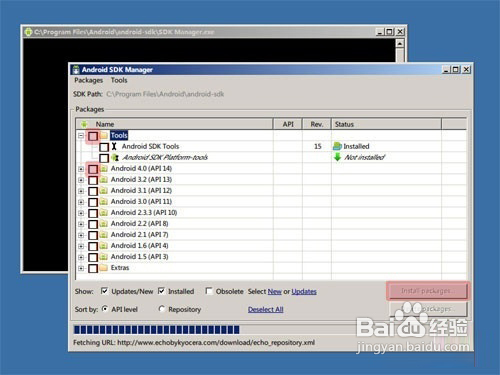Expand the Android 3.2 (API 13) node
Viewport: 500px width, 375px height.
click(81, 180)
